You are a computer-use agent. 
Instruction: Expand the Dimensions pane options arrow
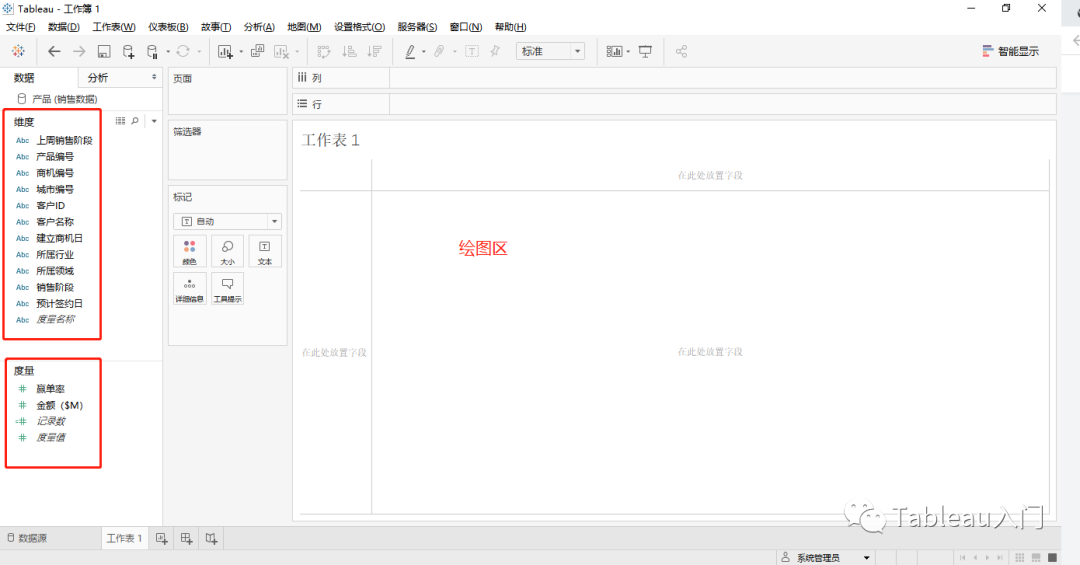154,121
